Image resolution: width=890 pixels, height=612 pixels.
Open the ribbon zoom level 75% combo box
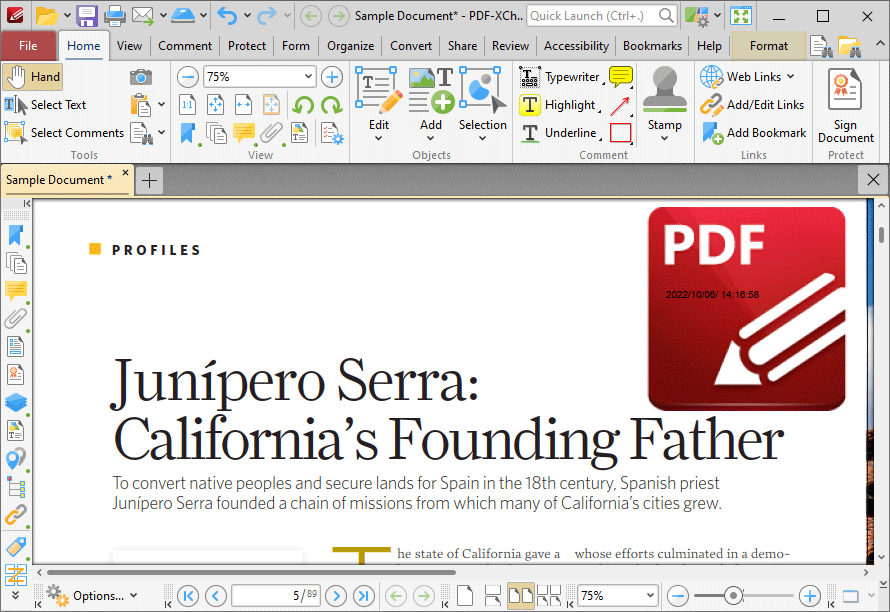coord(259,77)
